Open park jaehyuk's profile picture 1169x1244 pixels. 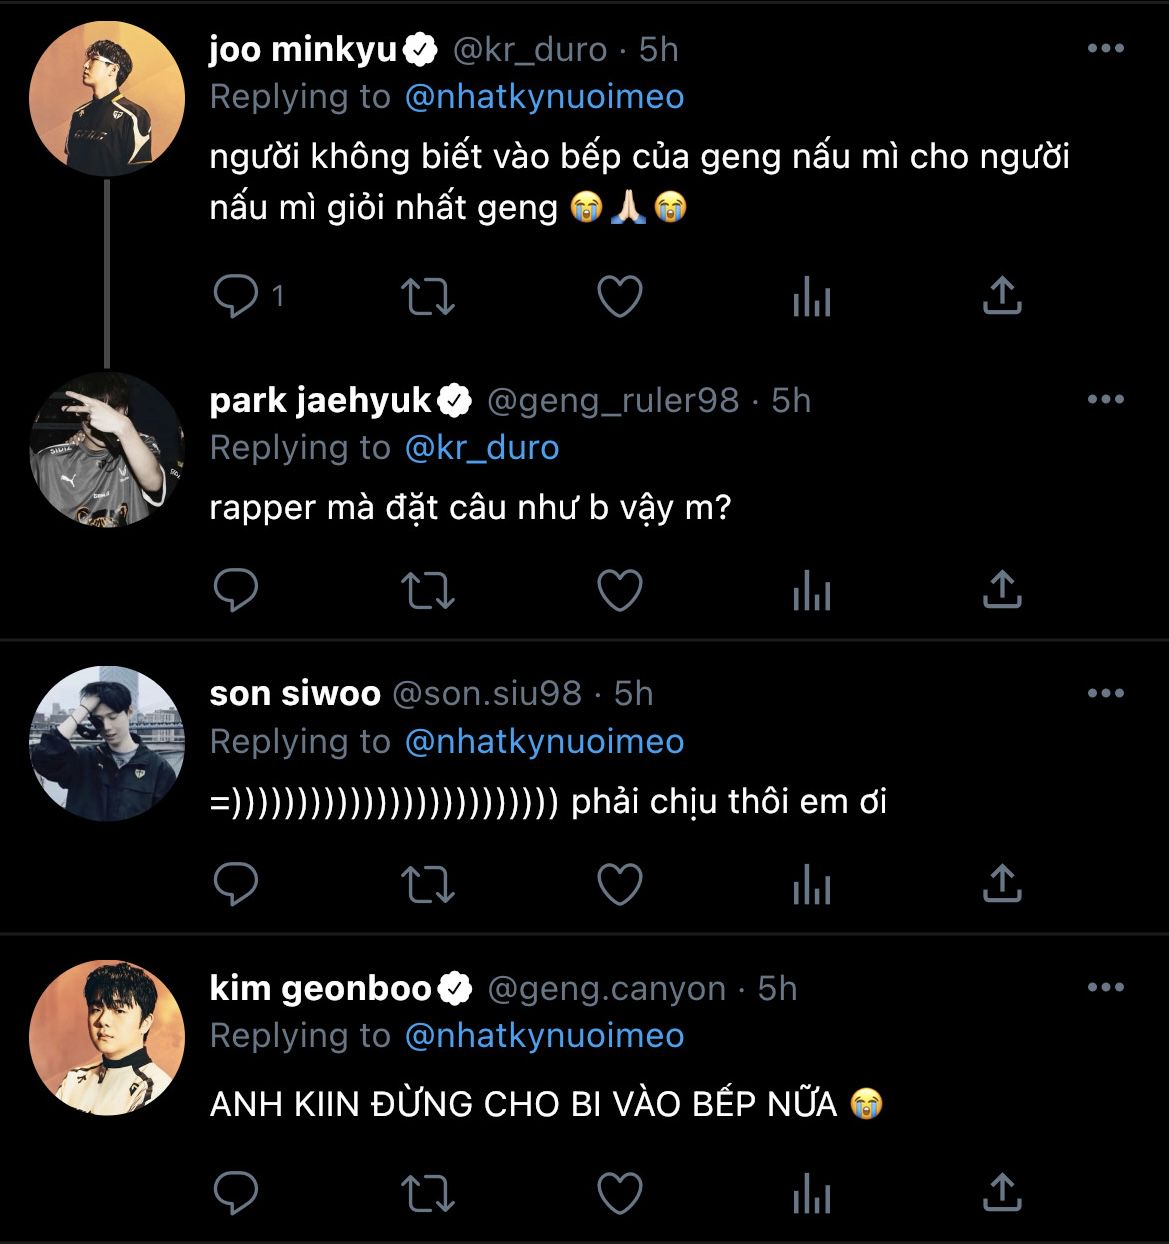[107, 450]
